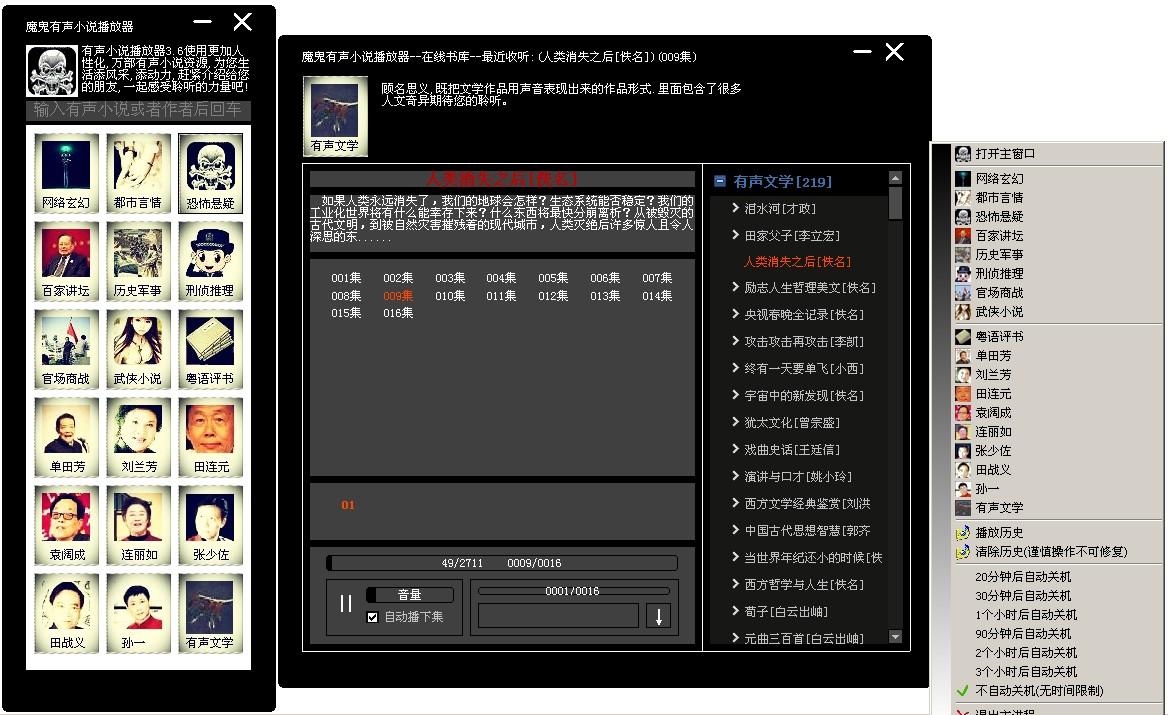Select the highlighted 009集 episode
The width and height of the screenshot is (1168, 715).
399,296
